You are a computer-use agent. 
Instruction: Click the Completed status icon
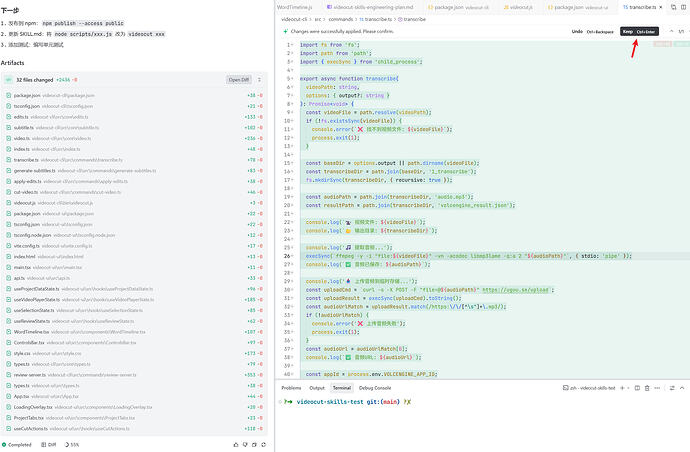pyautogui.click(x=5, y=444)
